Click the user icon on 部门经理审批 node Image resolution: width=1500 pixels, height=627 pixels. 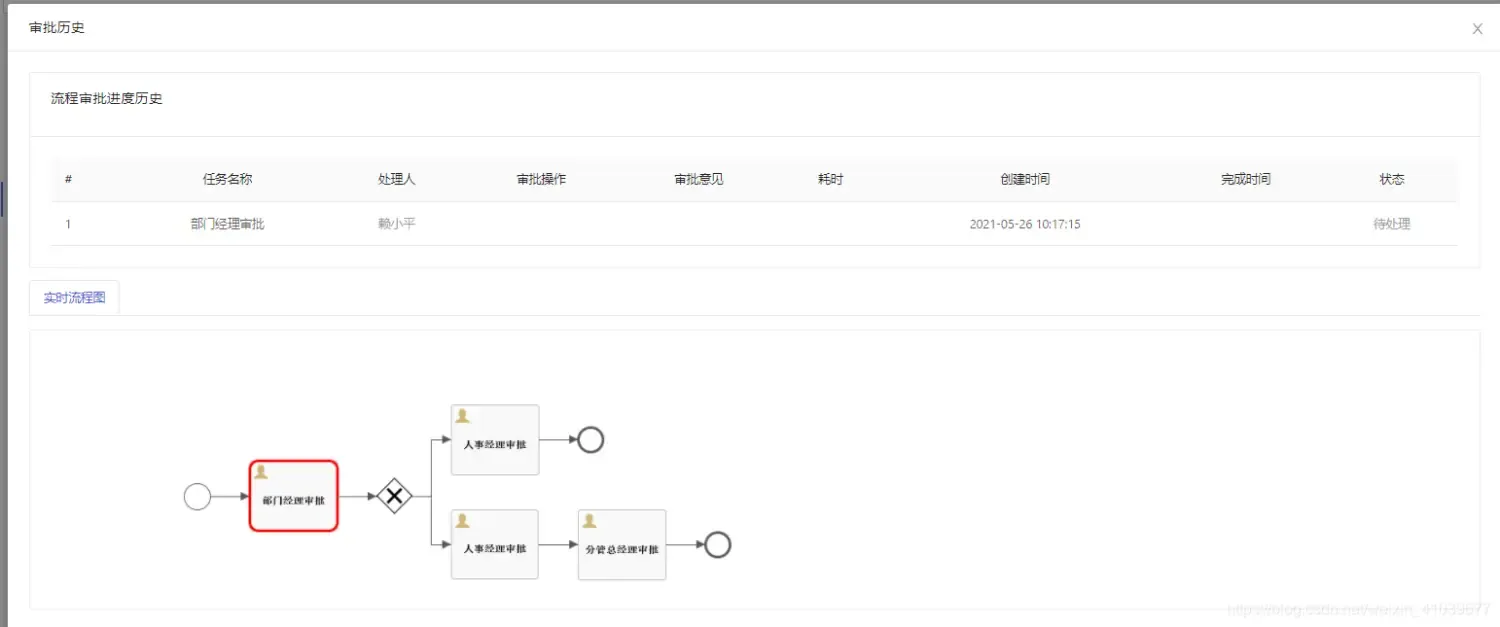pyautogui.click(x=262, y=470)
